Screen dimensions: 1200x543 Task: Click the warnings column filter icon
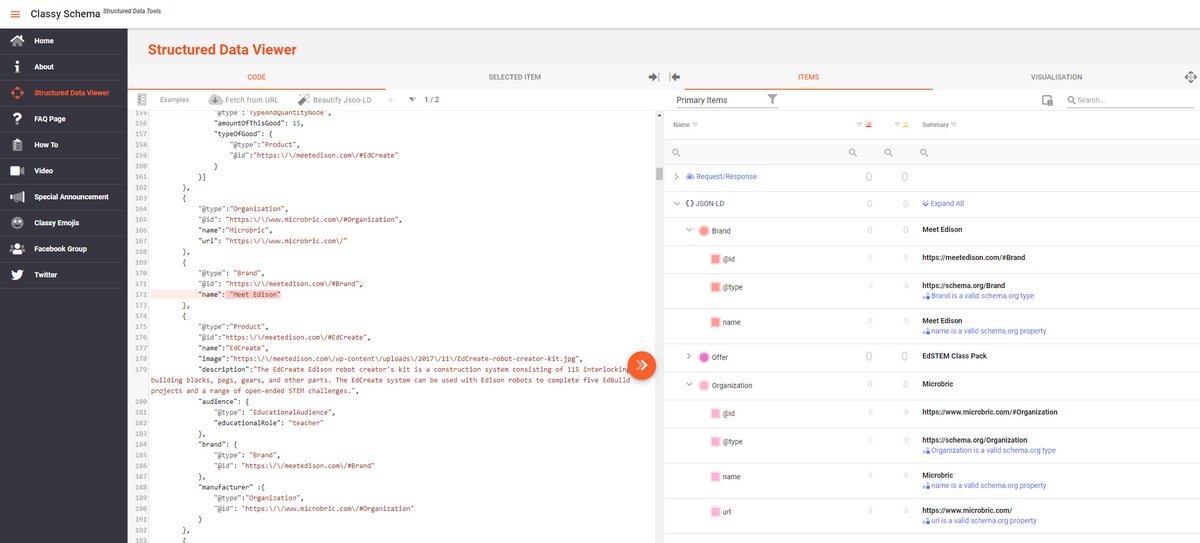[897, 125]
